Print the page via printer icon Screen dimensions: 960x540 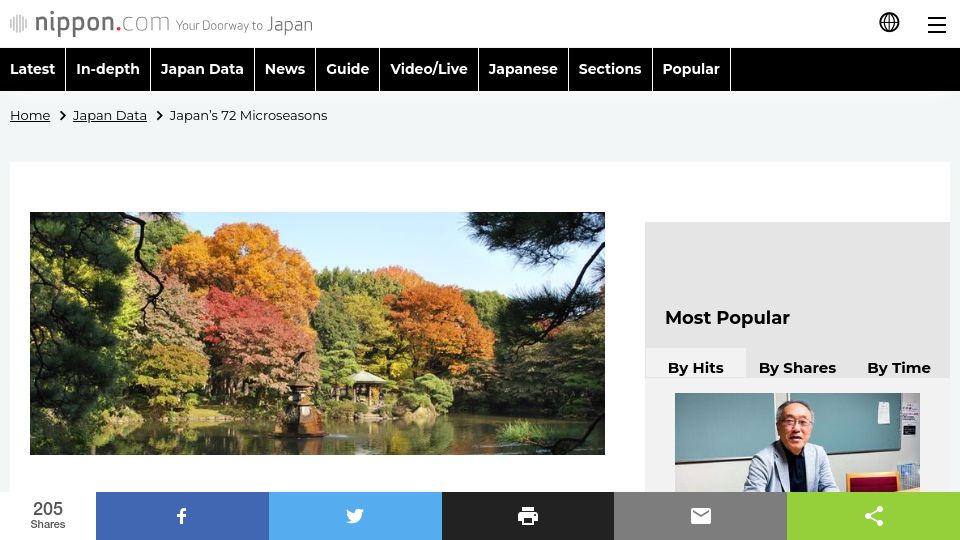click(x=528, y=516)
